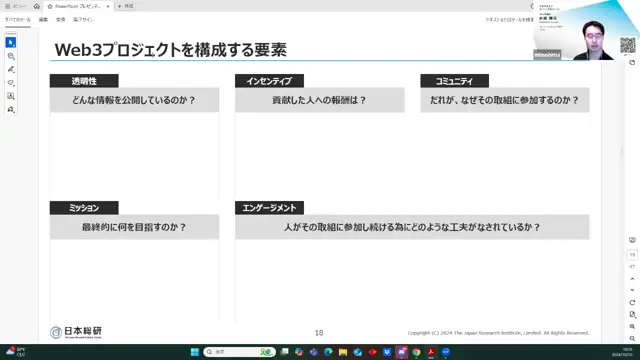Switch to the PowerPoint presentation tab

tap(78, 6)
